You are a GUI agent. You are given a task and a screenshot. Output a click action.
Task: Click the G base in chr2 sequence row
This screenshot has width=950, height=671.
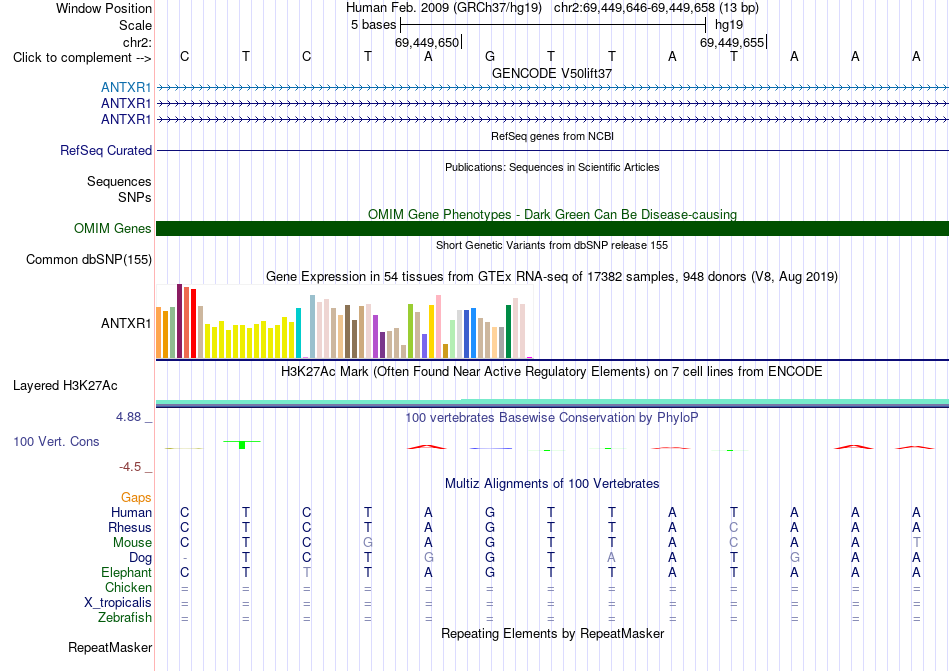490,56
